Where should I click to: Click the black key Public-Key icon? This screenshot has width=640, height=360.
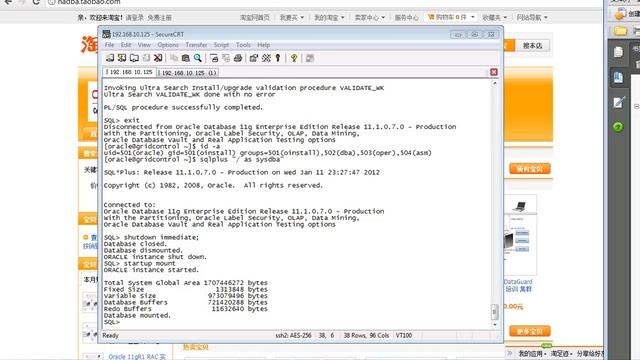coord(278,58)
